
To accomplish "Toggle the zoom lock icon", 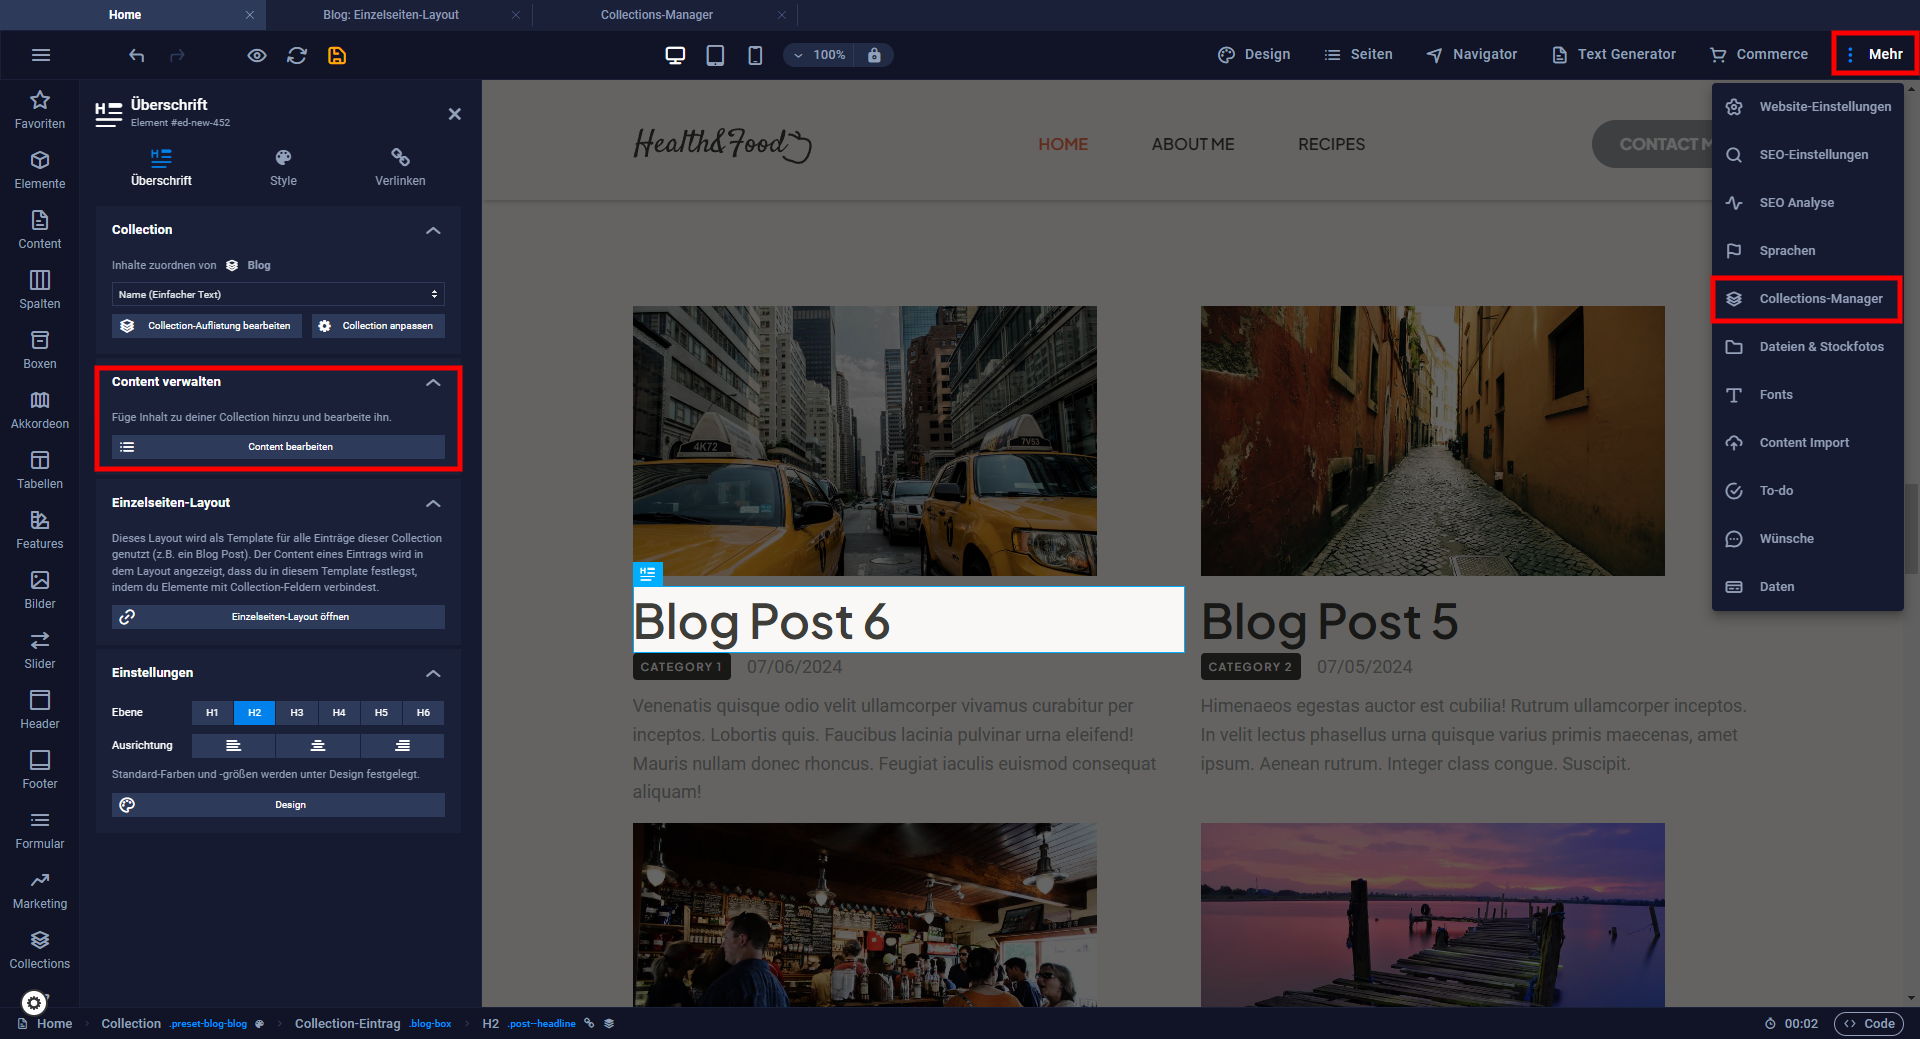I will [x=874, y=55].
